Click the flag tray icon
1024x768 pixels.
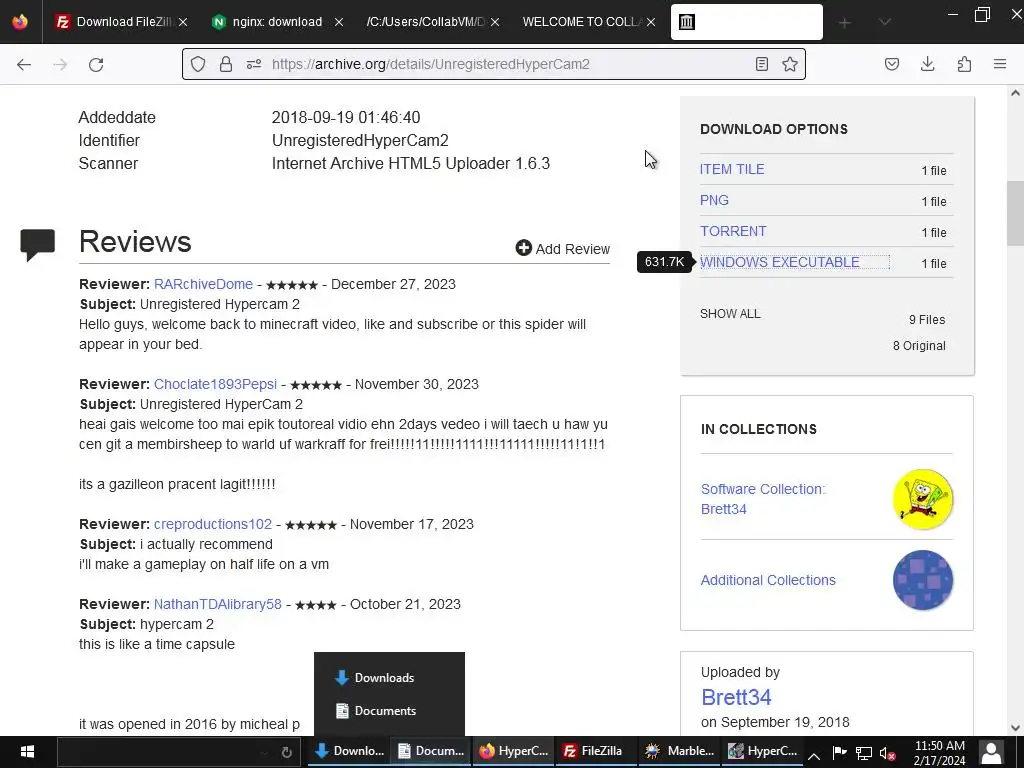840,752
